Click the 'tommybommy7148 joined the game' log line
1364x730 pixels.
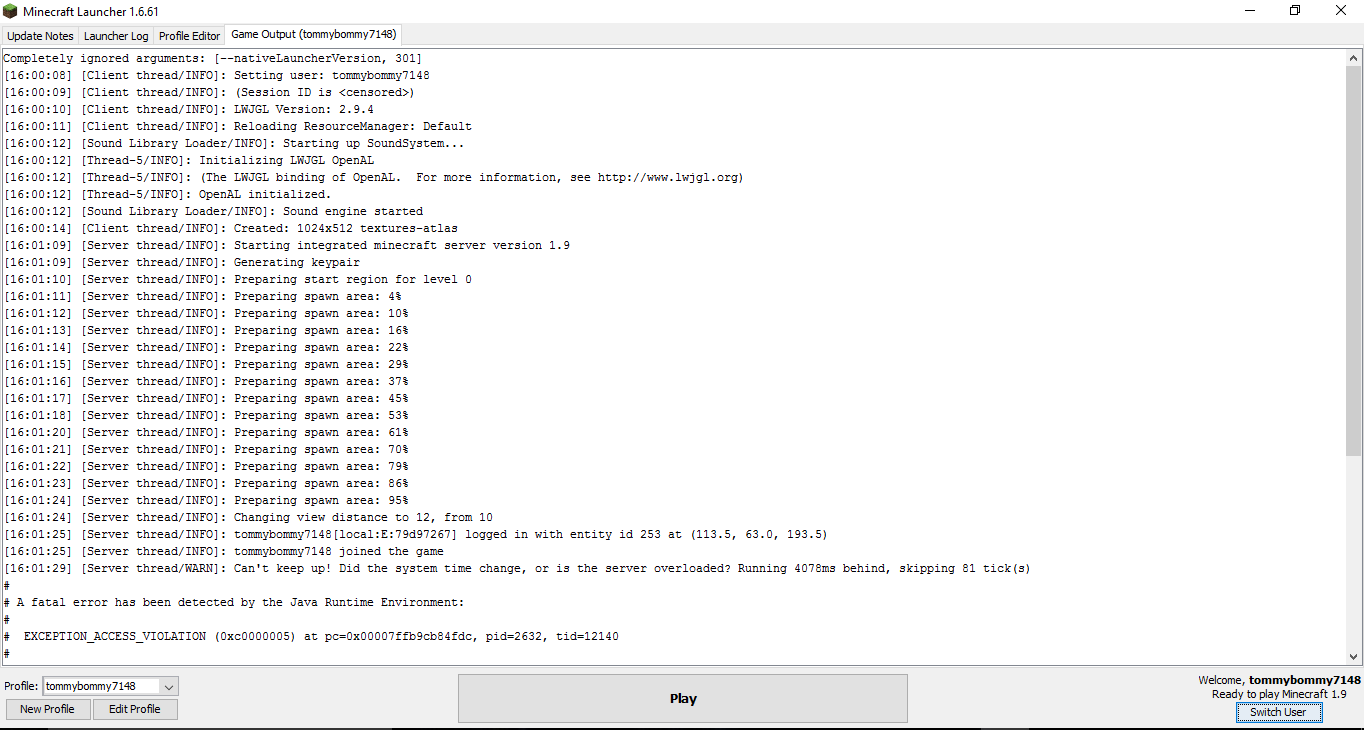click(x=224, y=551)
